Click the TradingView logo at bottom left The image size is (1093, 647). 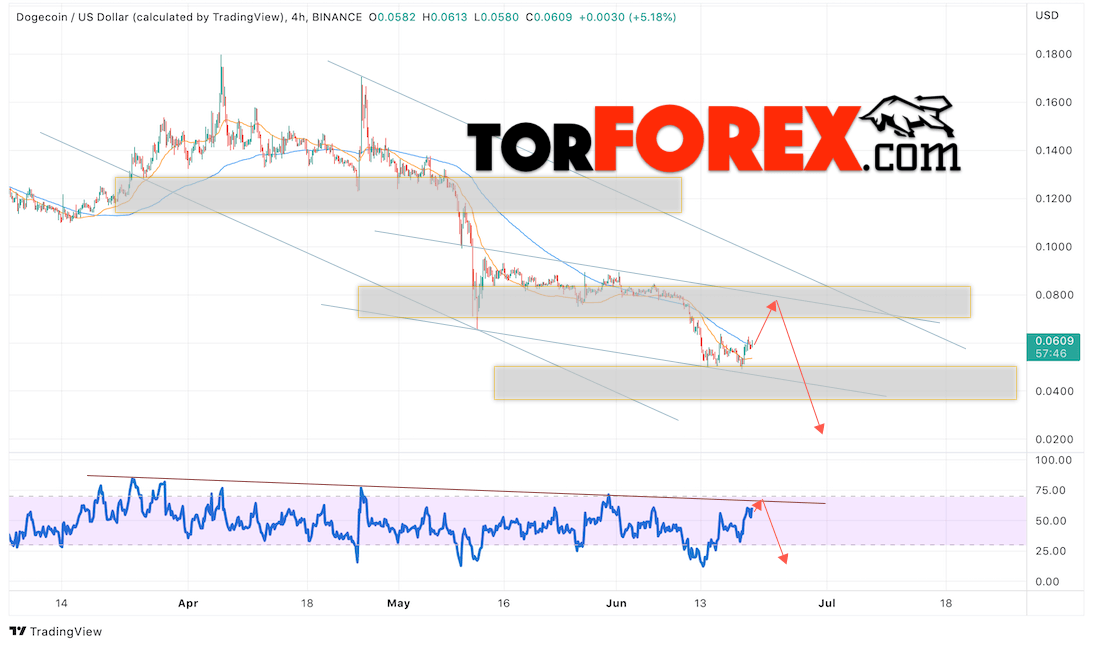[x=56, y=631]
